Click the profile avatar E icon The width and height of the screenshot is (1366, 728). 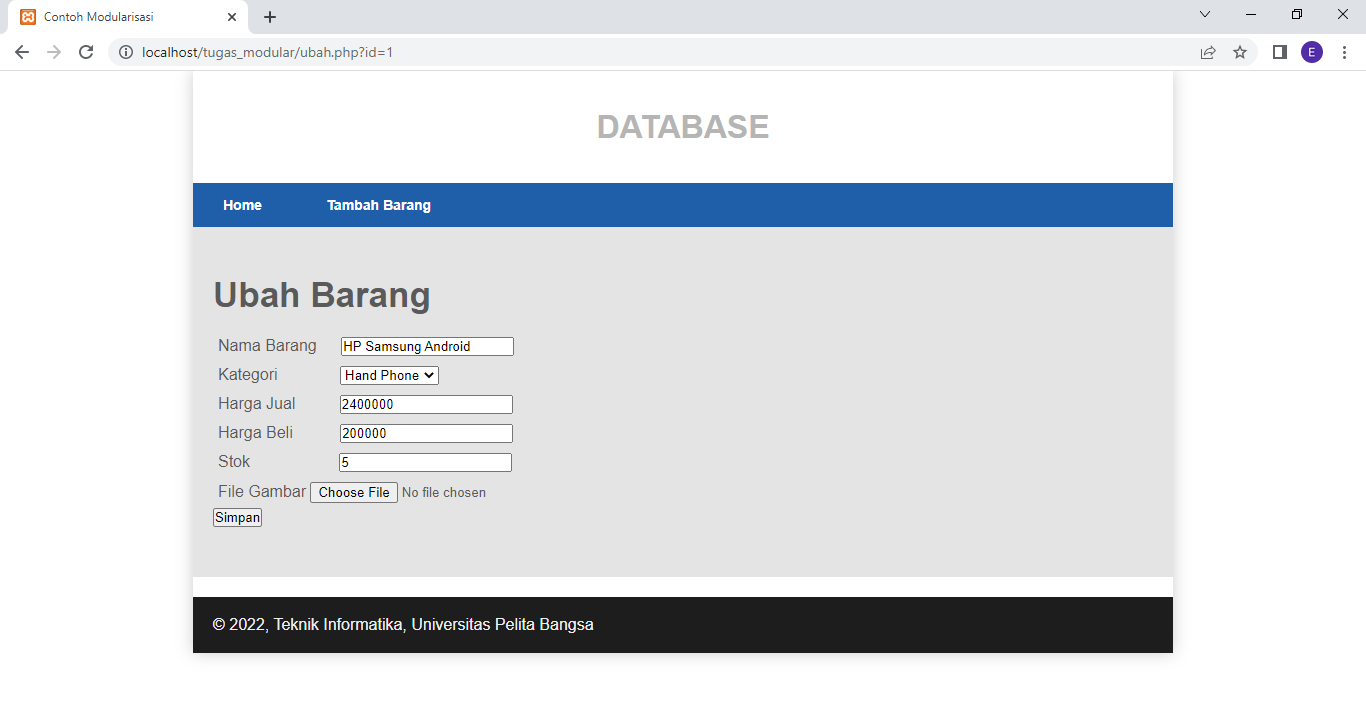click(x=1312, y=52)
